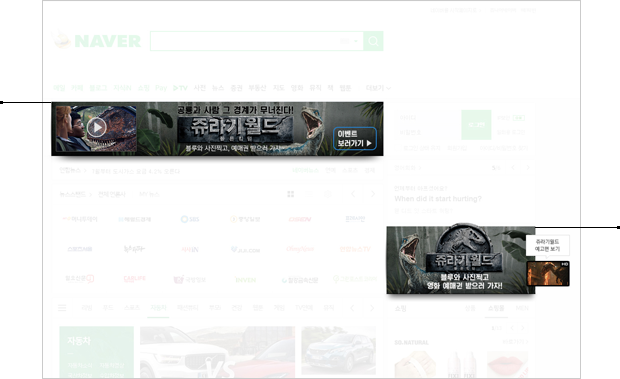Switch newsstand to grid view icon

point(291,194)
